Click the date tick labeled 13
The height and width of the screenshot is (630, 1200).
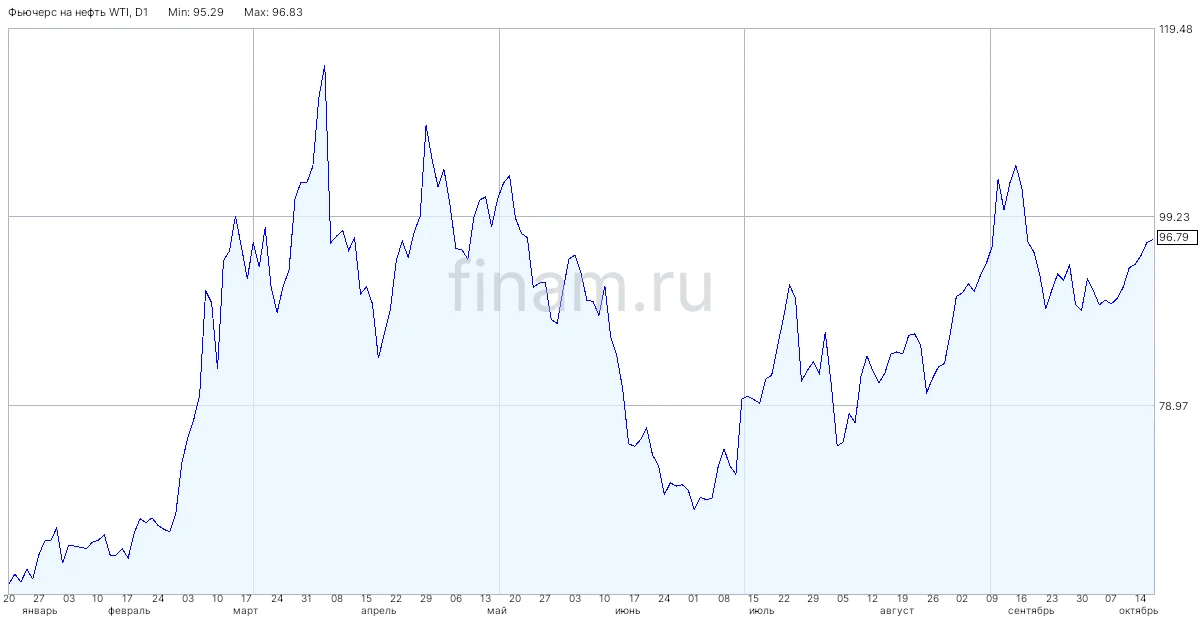point(486,598)
